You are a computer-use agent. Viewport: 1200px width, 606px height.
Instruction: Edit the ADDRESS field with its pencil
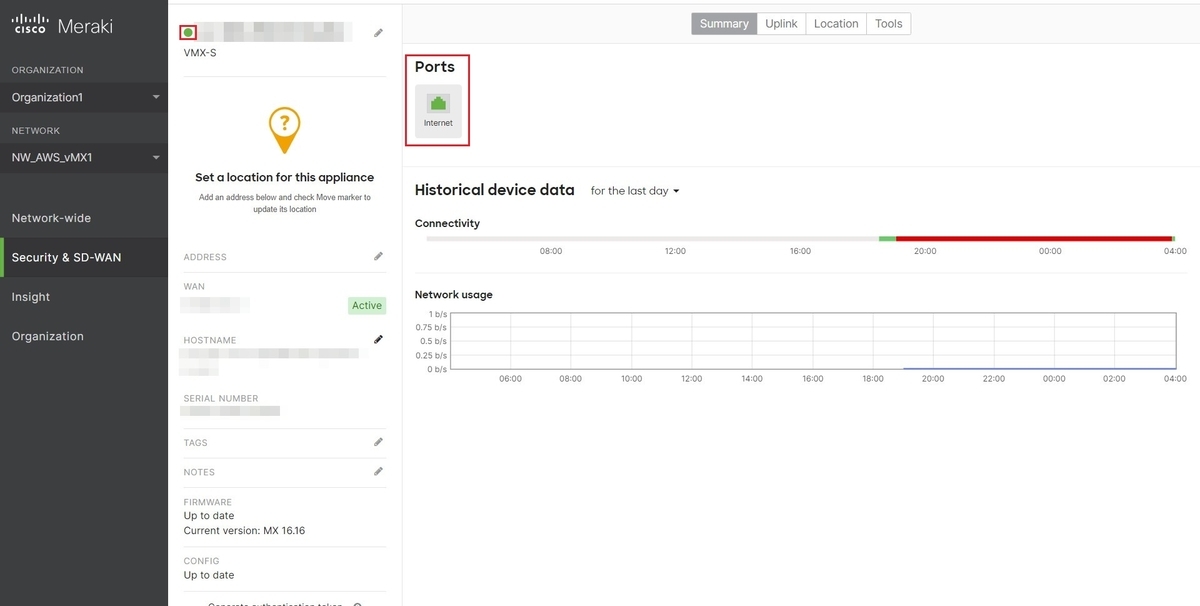tap(378, 257)
